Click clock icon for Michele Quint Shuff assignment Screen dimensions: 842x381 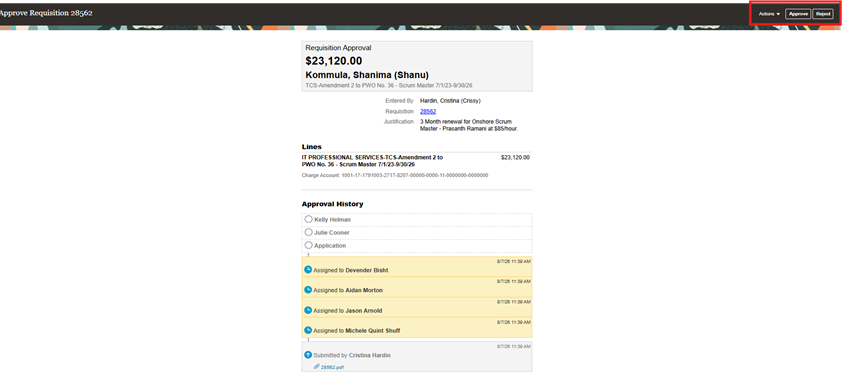308,331
